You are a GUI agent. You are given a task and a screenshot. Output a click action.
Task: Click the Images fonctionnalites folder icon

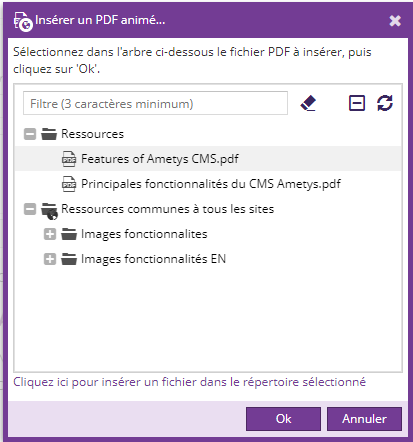tap(69, 234)
